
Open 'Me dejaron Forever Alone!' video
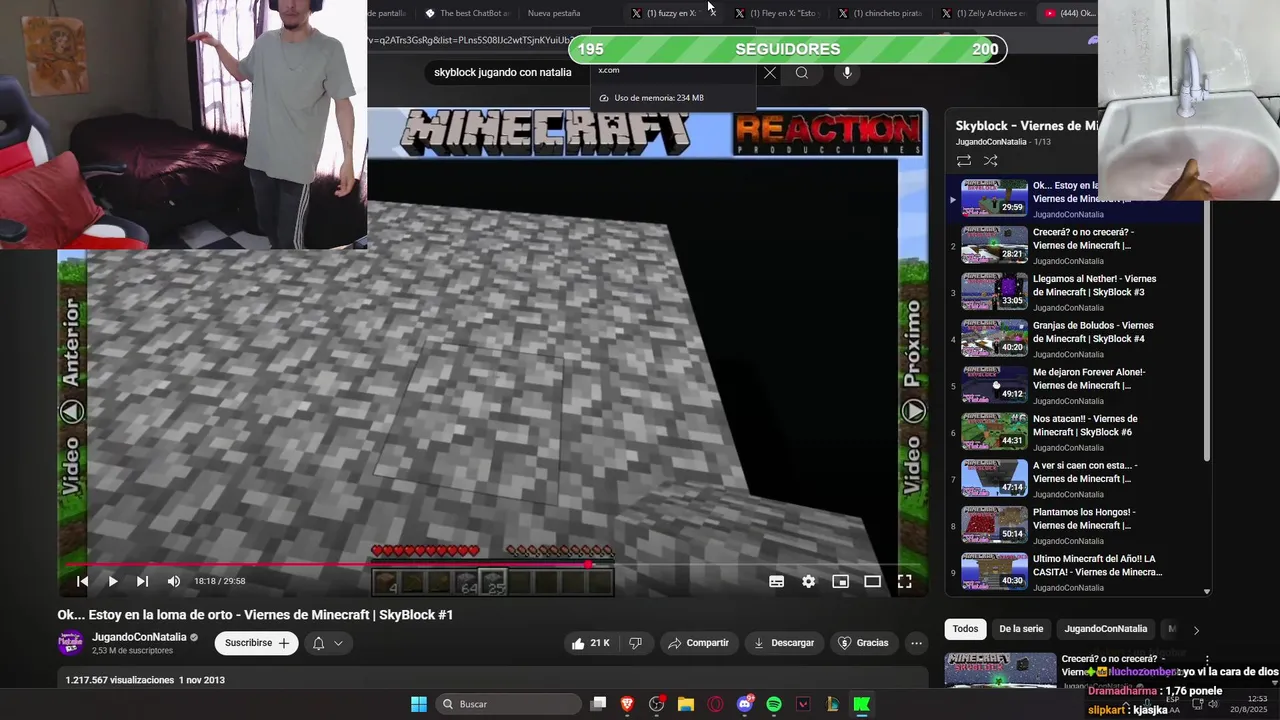coord(1075,386)
